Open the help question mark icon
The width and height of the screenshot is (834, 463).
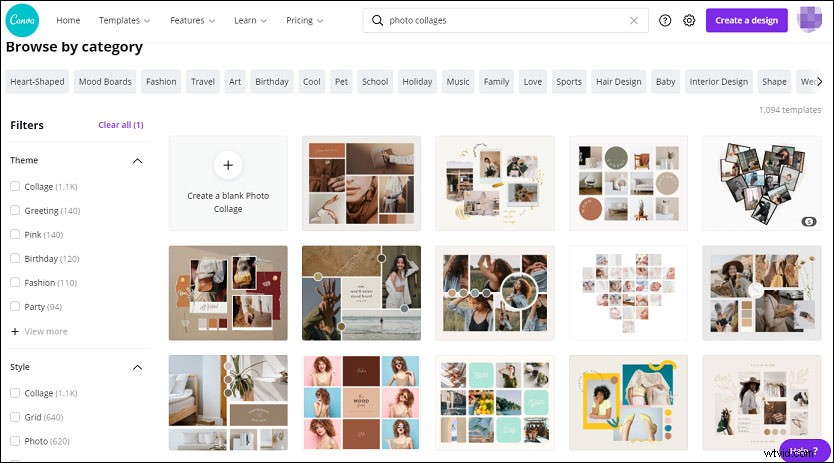[x=665, y=20]
